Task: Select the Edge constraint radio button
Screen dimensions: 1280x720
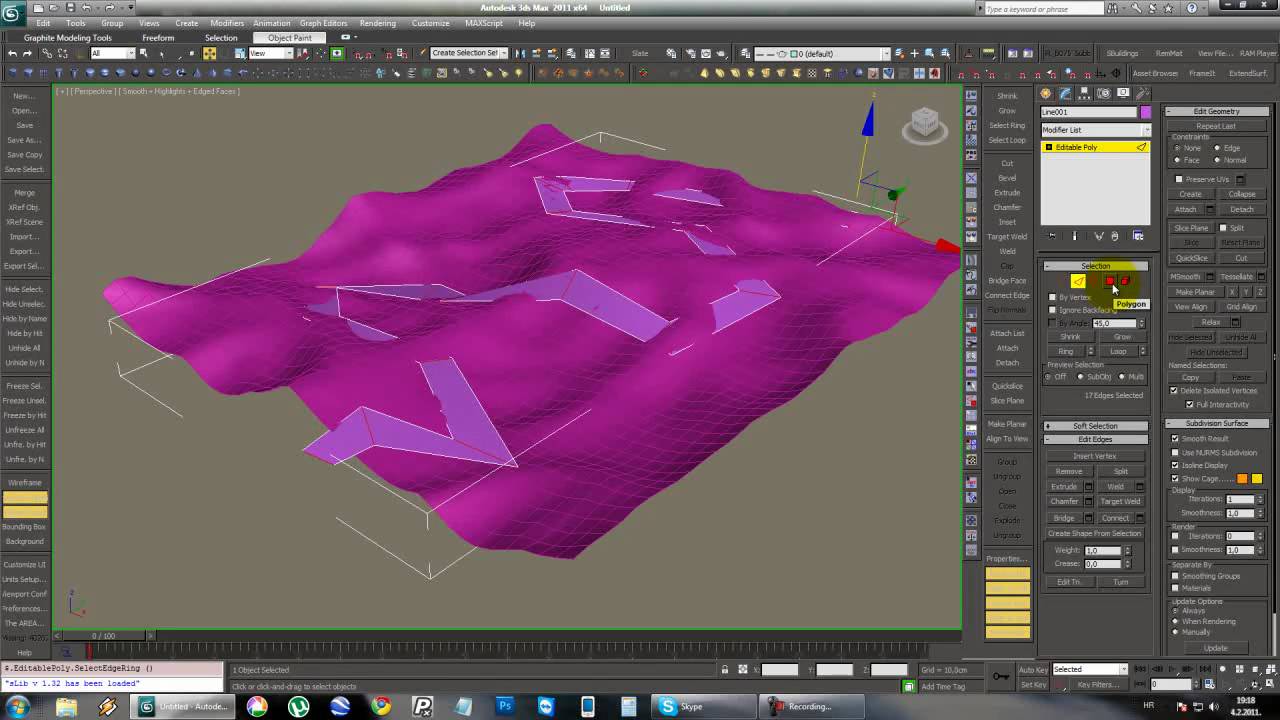Action: (x=1217, y=148)
